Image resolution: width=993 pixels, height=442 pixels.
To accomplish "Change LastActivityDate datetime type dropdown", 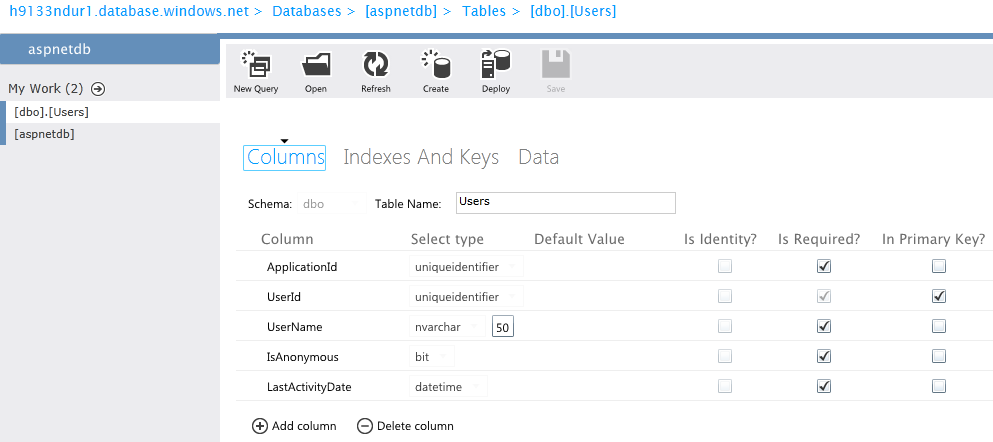I will (x=450, y=387).
